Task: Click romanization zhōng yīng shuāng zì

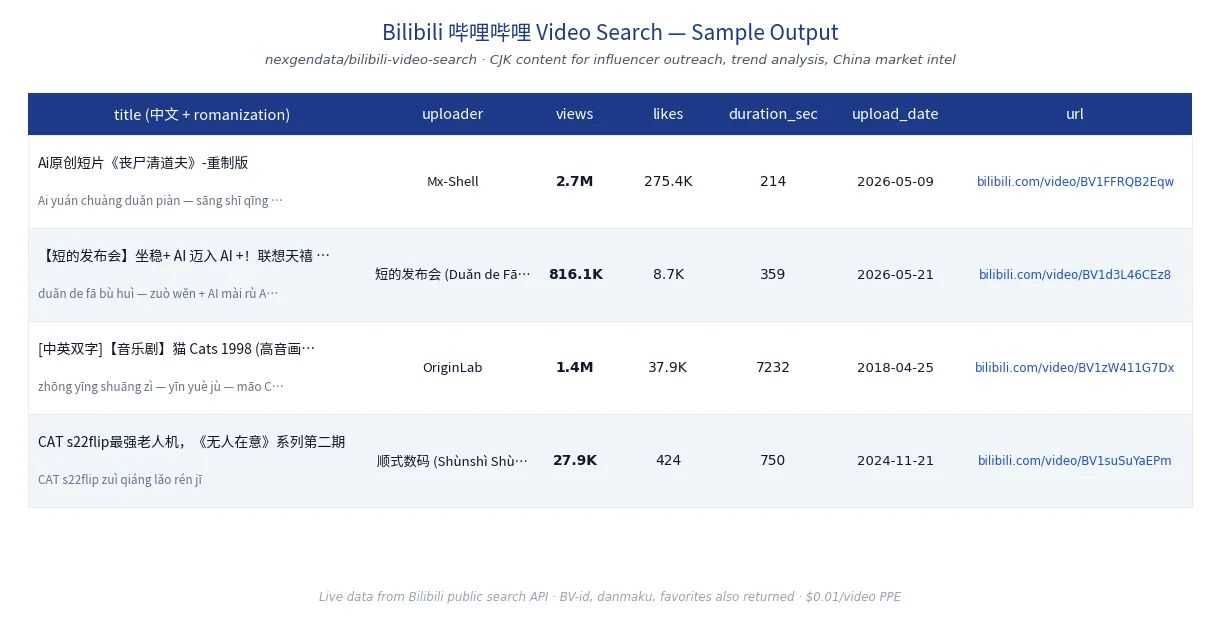Action: point(161,386)
